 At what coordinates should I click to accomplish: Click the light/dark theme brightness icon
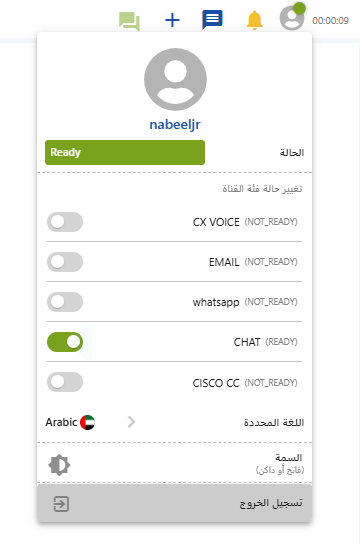59,465
